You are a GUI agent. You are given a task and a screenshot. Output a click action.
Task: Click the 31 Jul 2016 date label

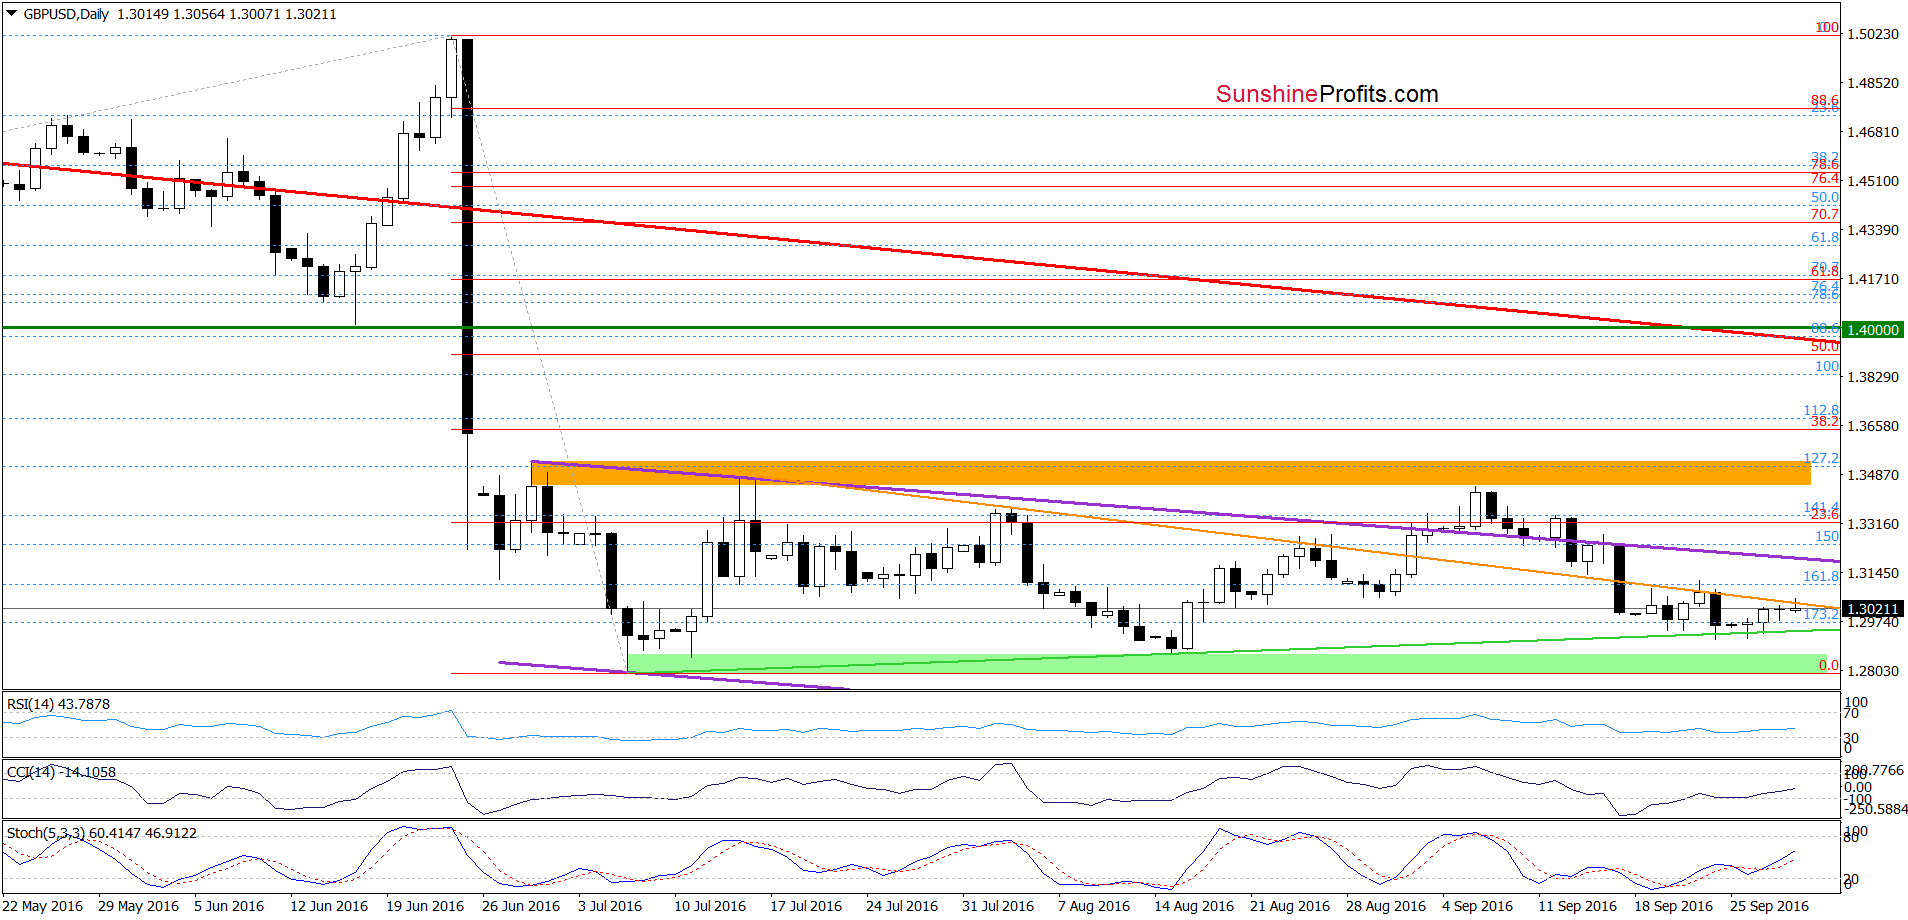pos(998,906)
